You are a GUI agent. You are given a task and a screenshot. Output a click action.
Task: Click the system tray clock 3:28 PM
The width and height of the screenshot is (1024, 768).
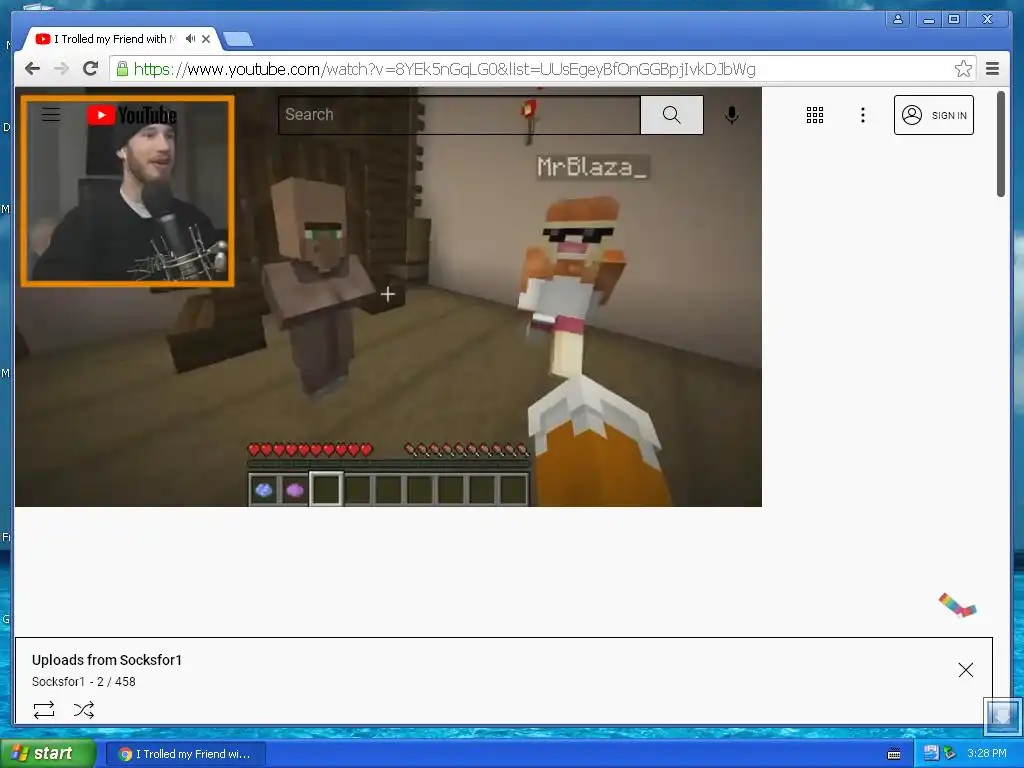pos(986,753)
